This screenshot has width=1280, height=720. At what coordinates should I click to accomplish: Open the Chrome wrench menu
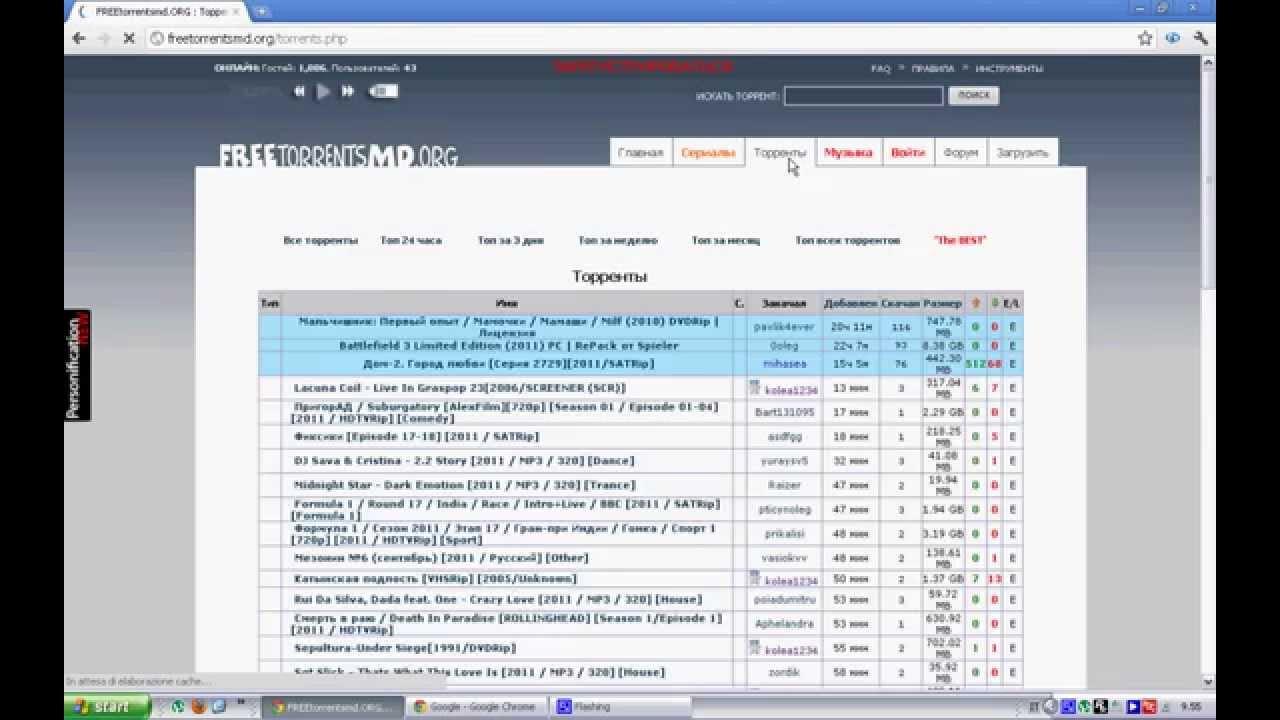[1200, 38]
